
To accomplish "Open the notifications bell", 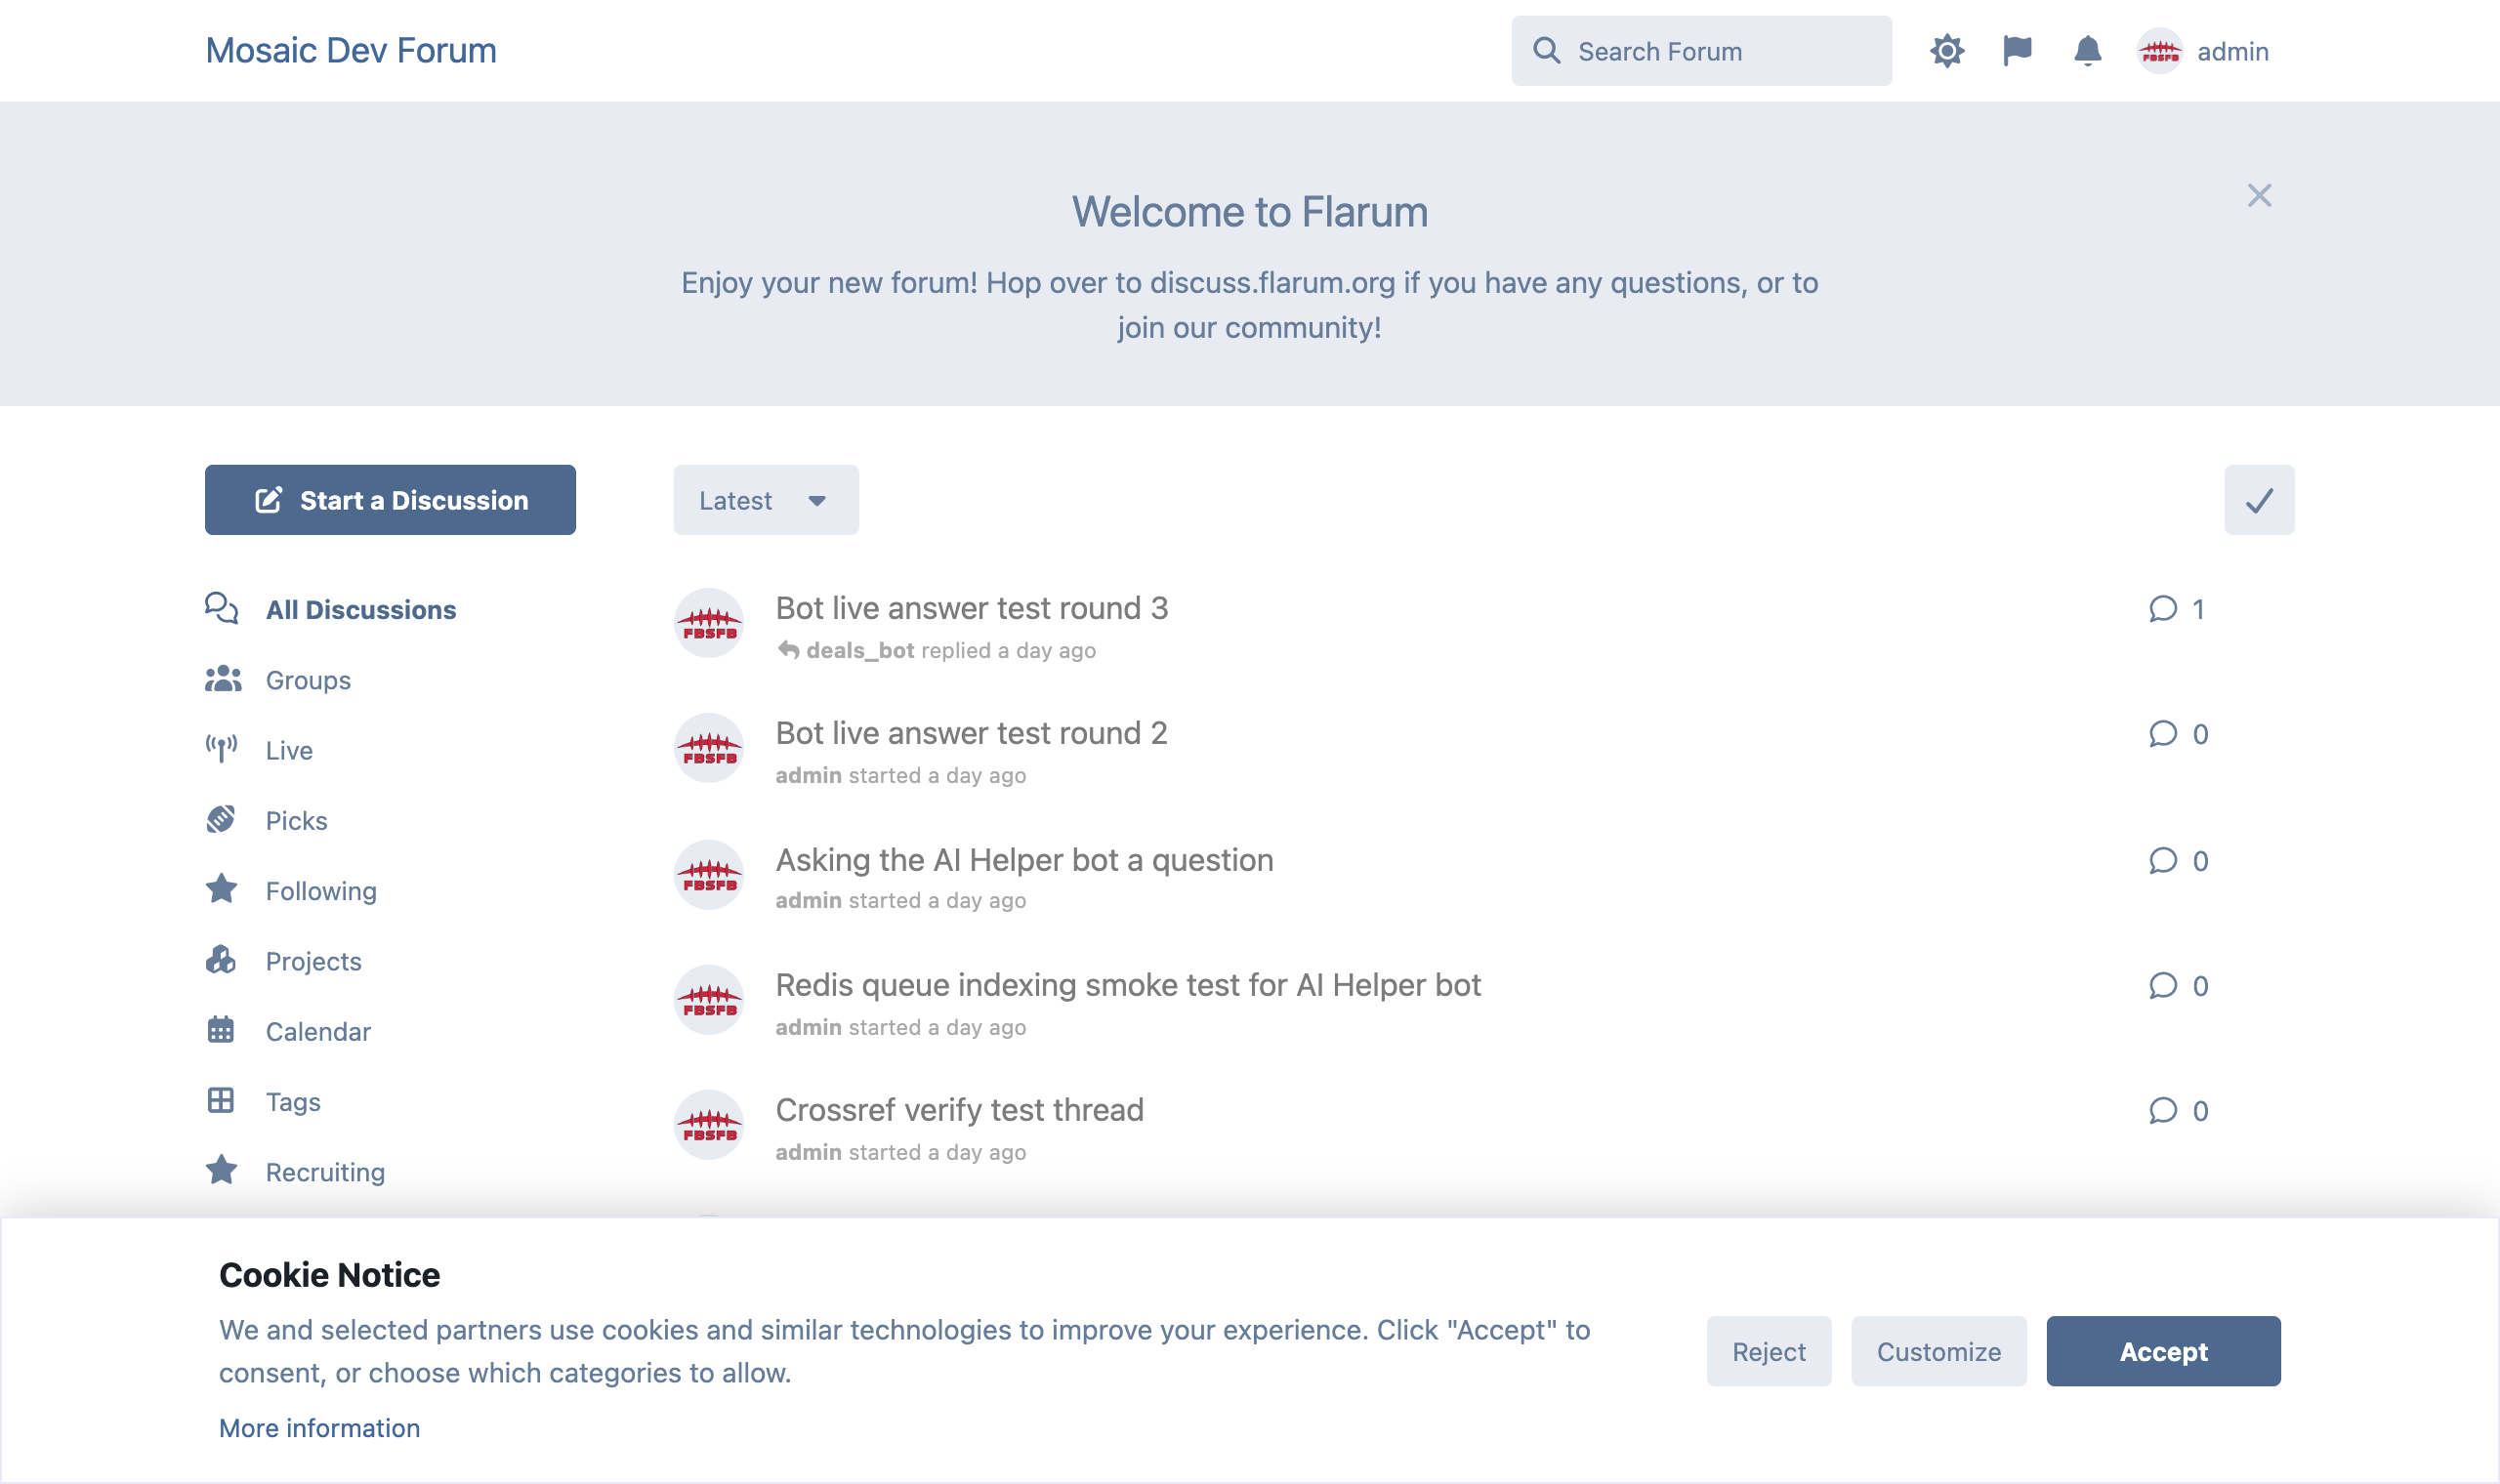I will click(2087, 51).
